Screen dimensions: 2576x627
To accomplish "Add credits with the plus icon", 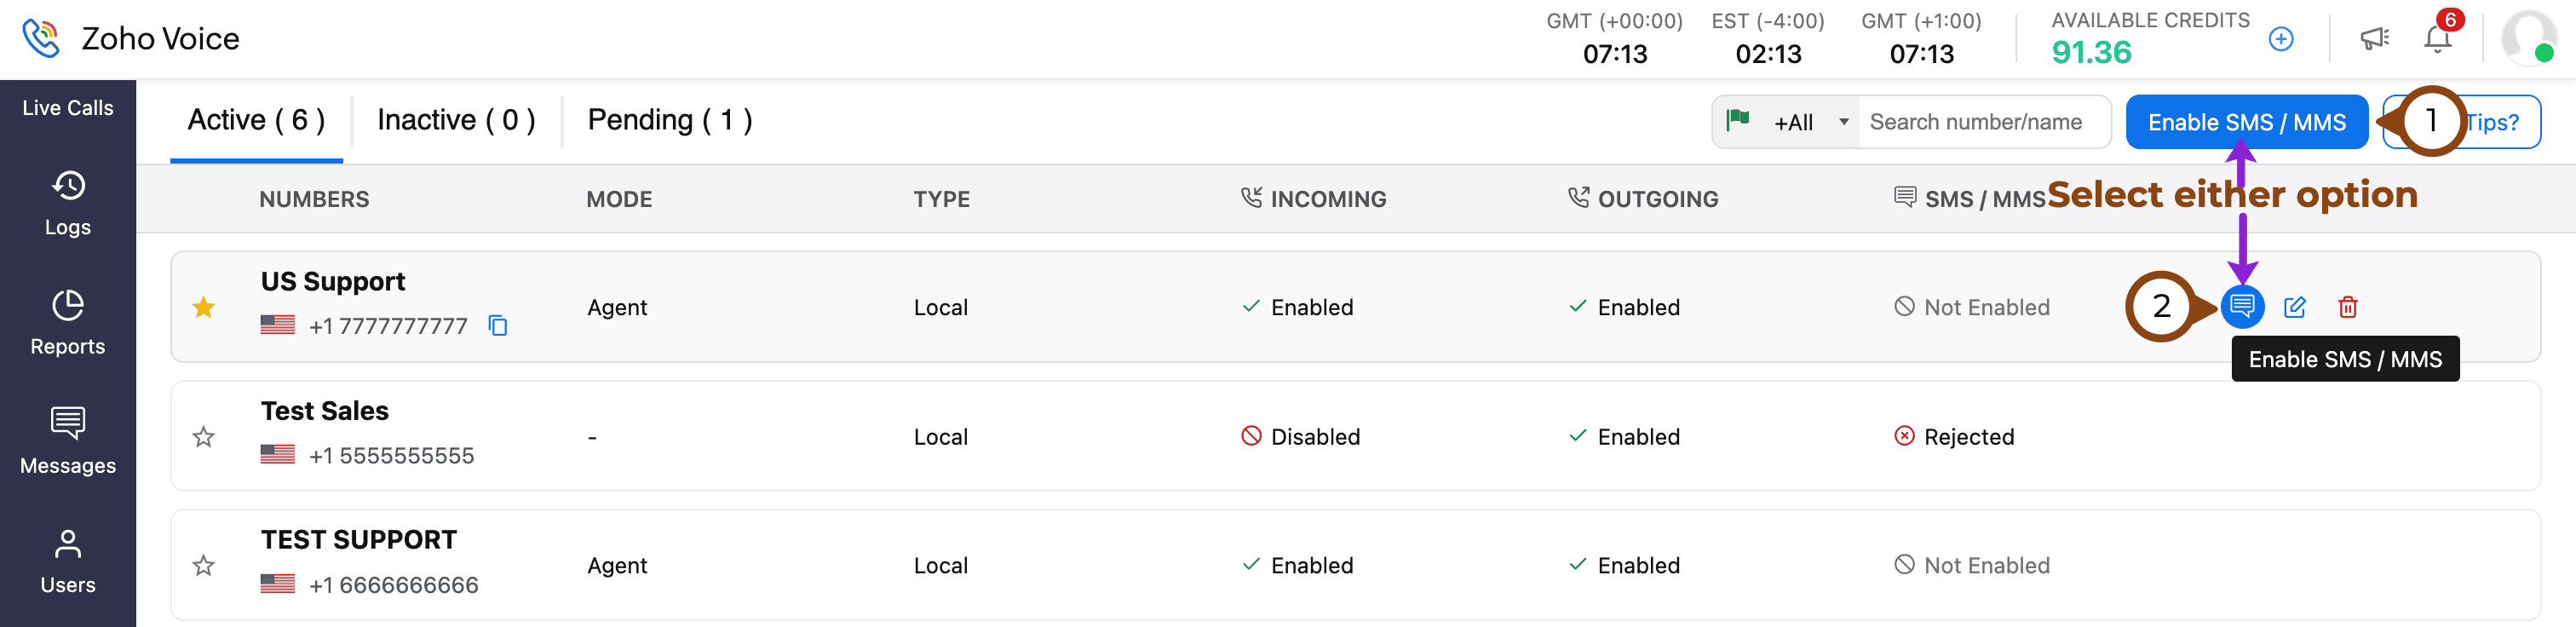I will tap(2281, 39).
